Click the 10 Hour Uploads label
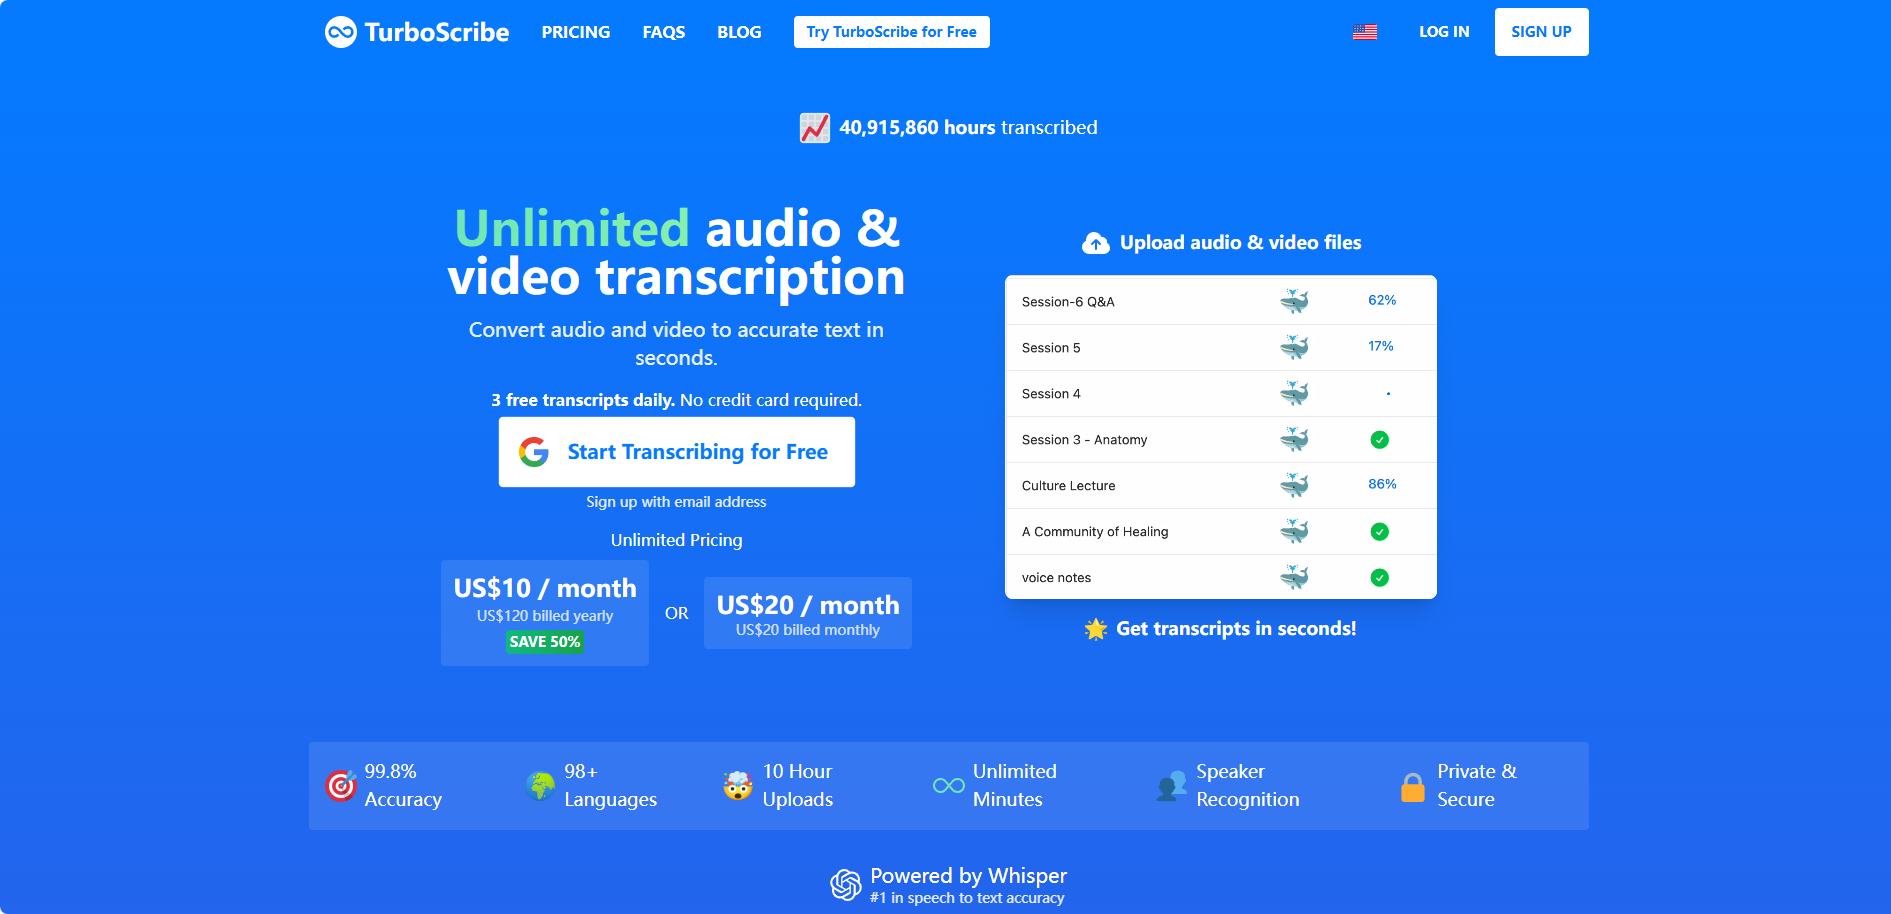 coord(798,786)
